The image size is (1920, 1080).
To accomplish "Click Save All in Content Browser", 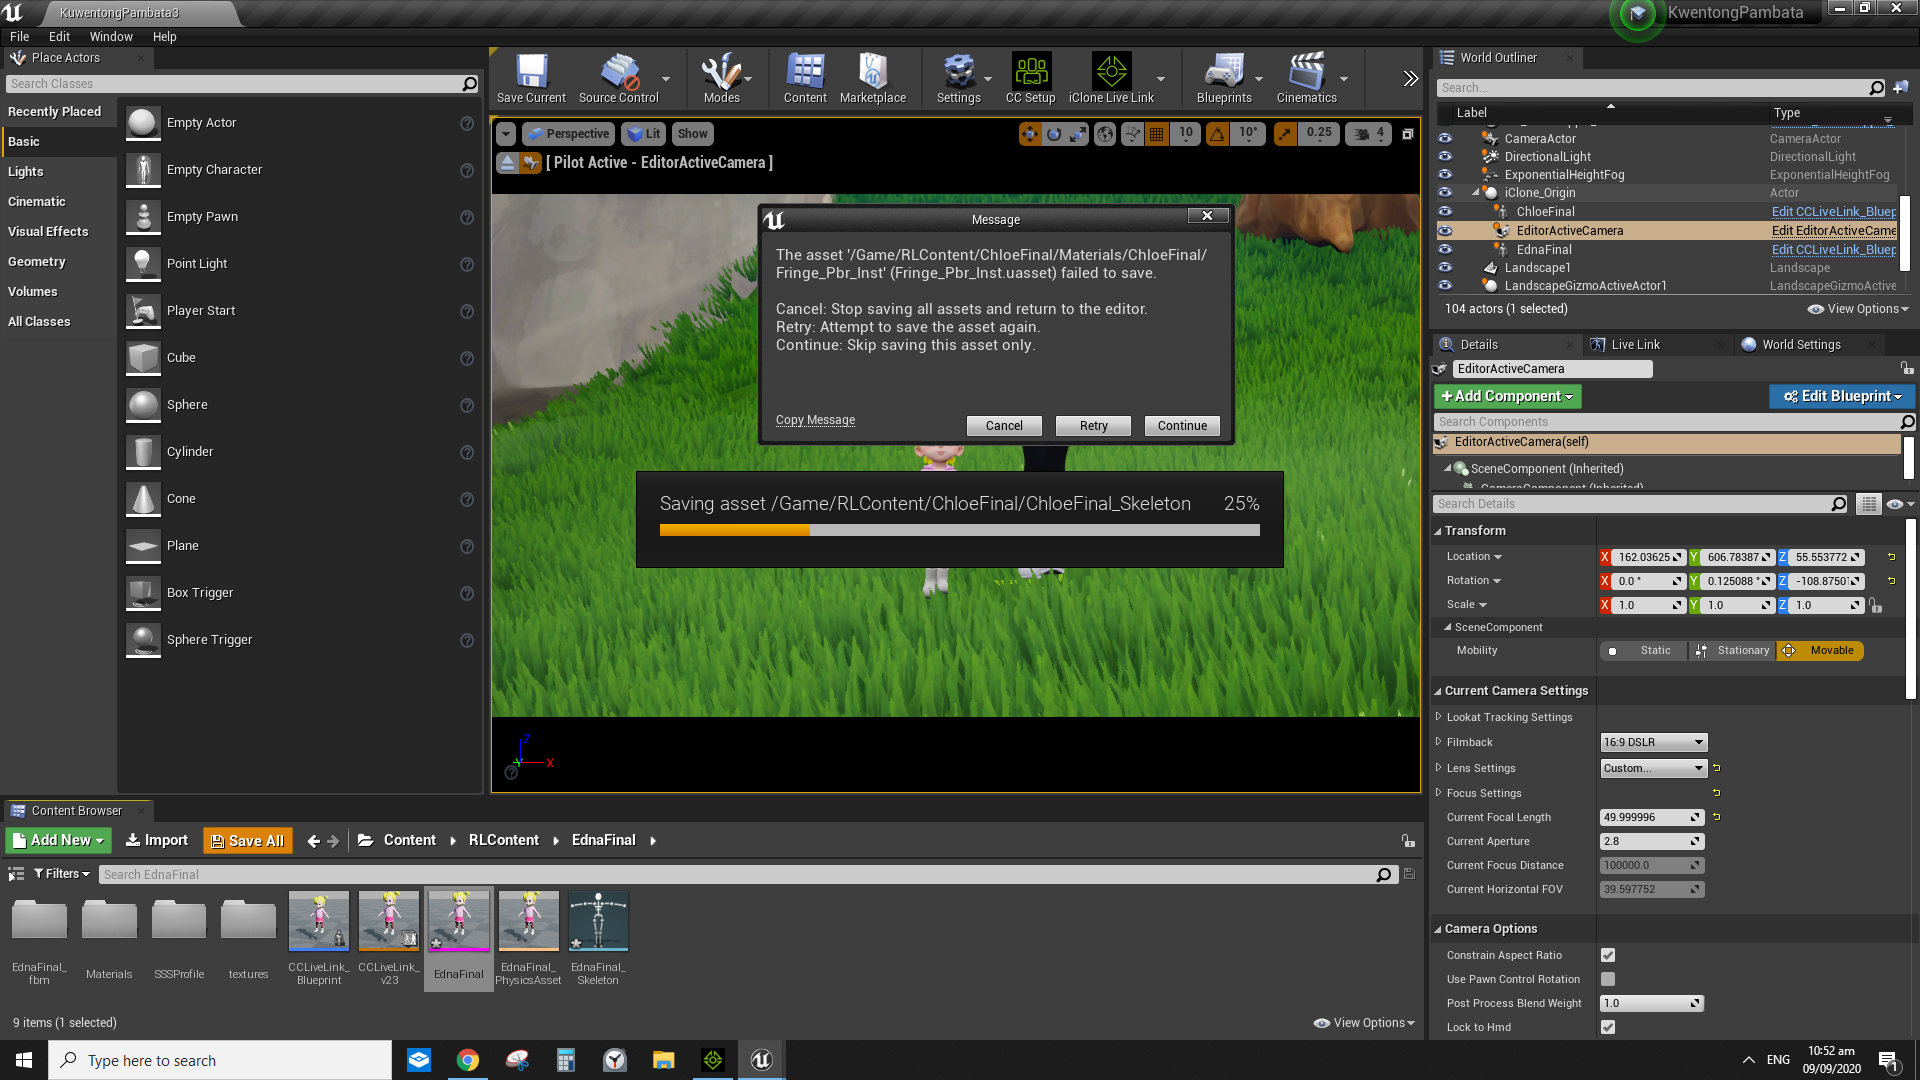I will pyautogui.click(x=247, y=841).
